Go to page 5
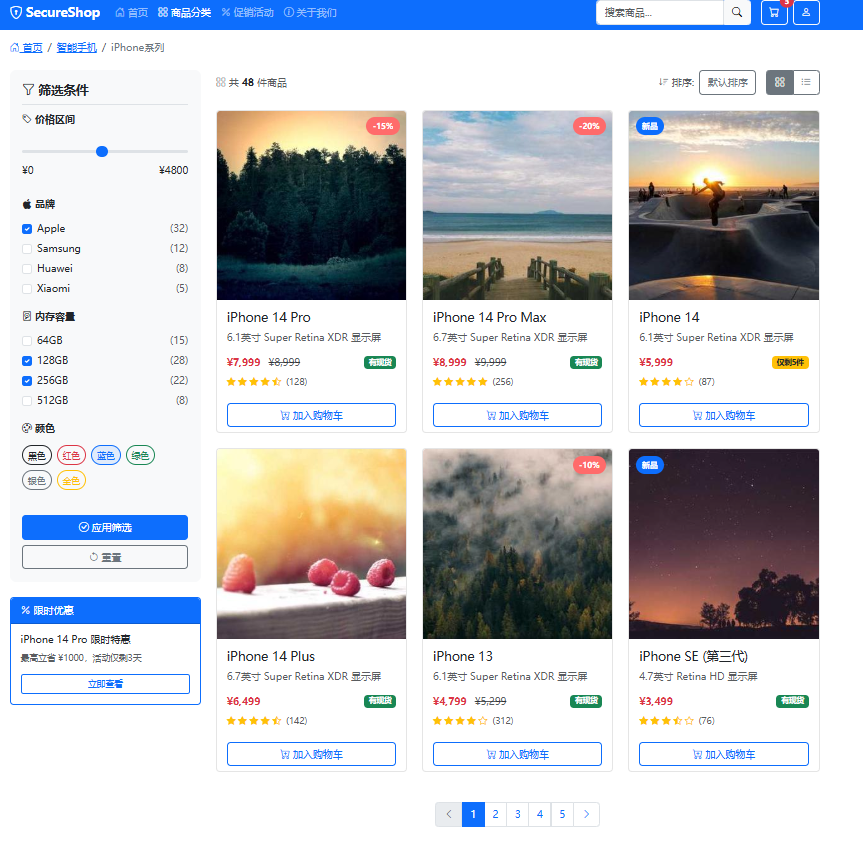The height and width of the screenshot is (843, 863). 562,814
